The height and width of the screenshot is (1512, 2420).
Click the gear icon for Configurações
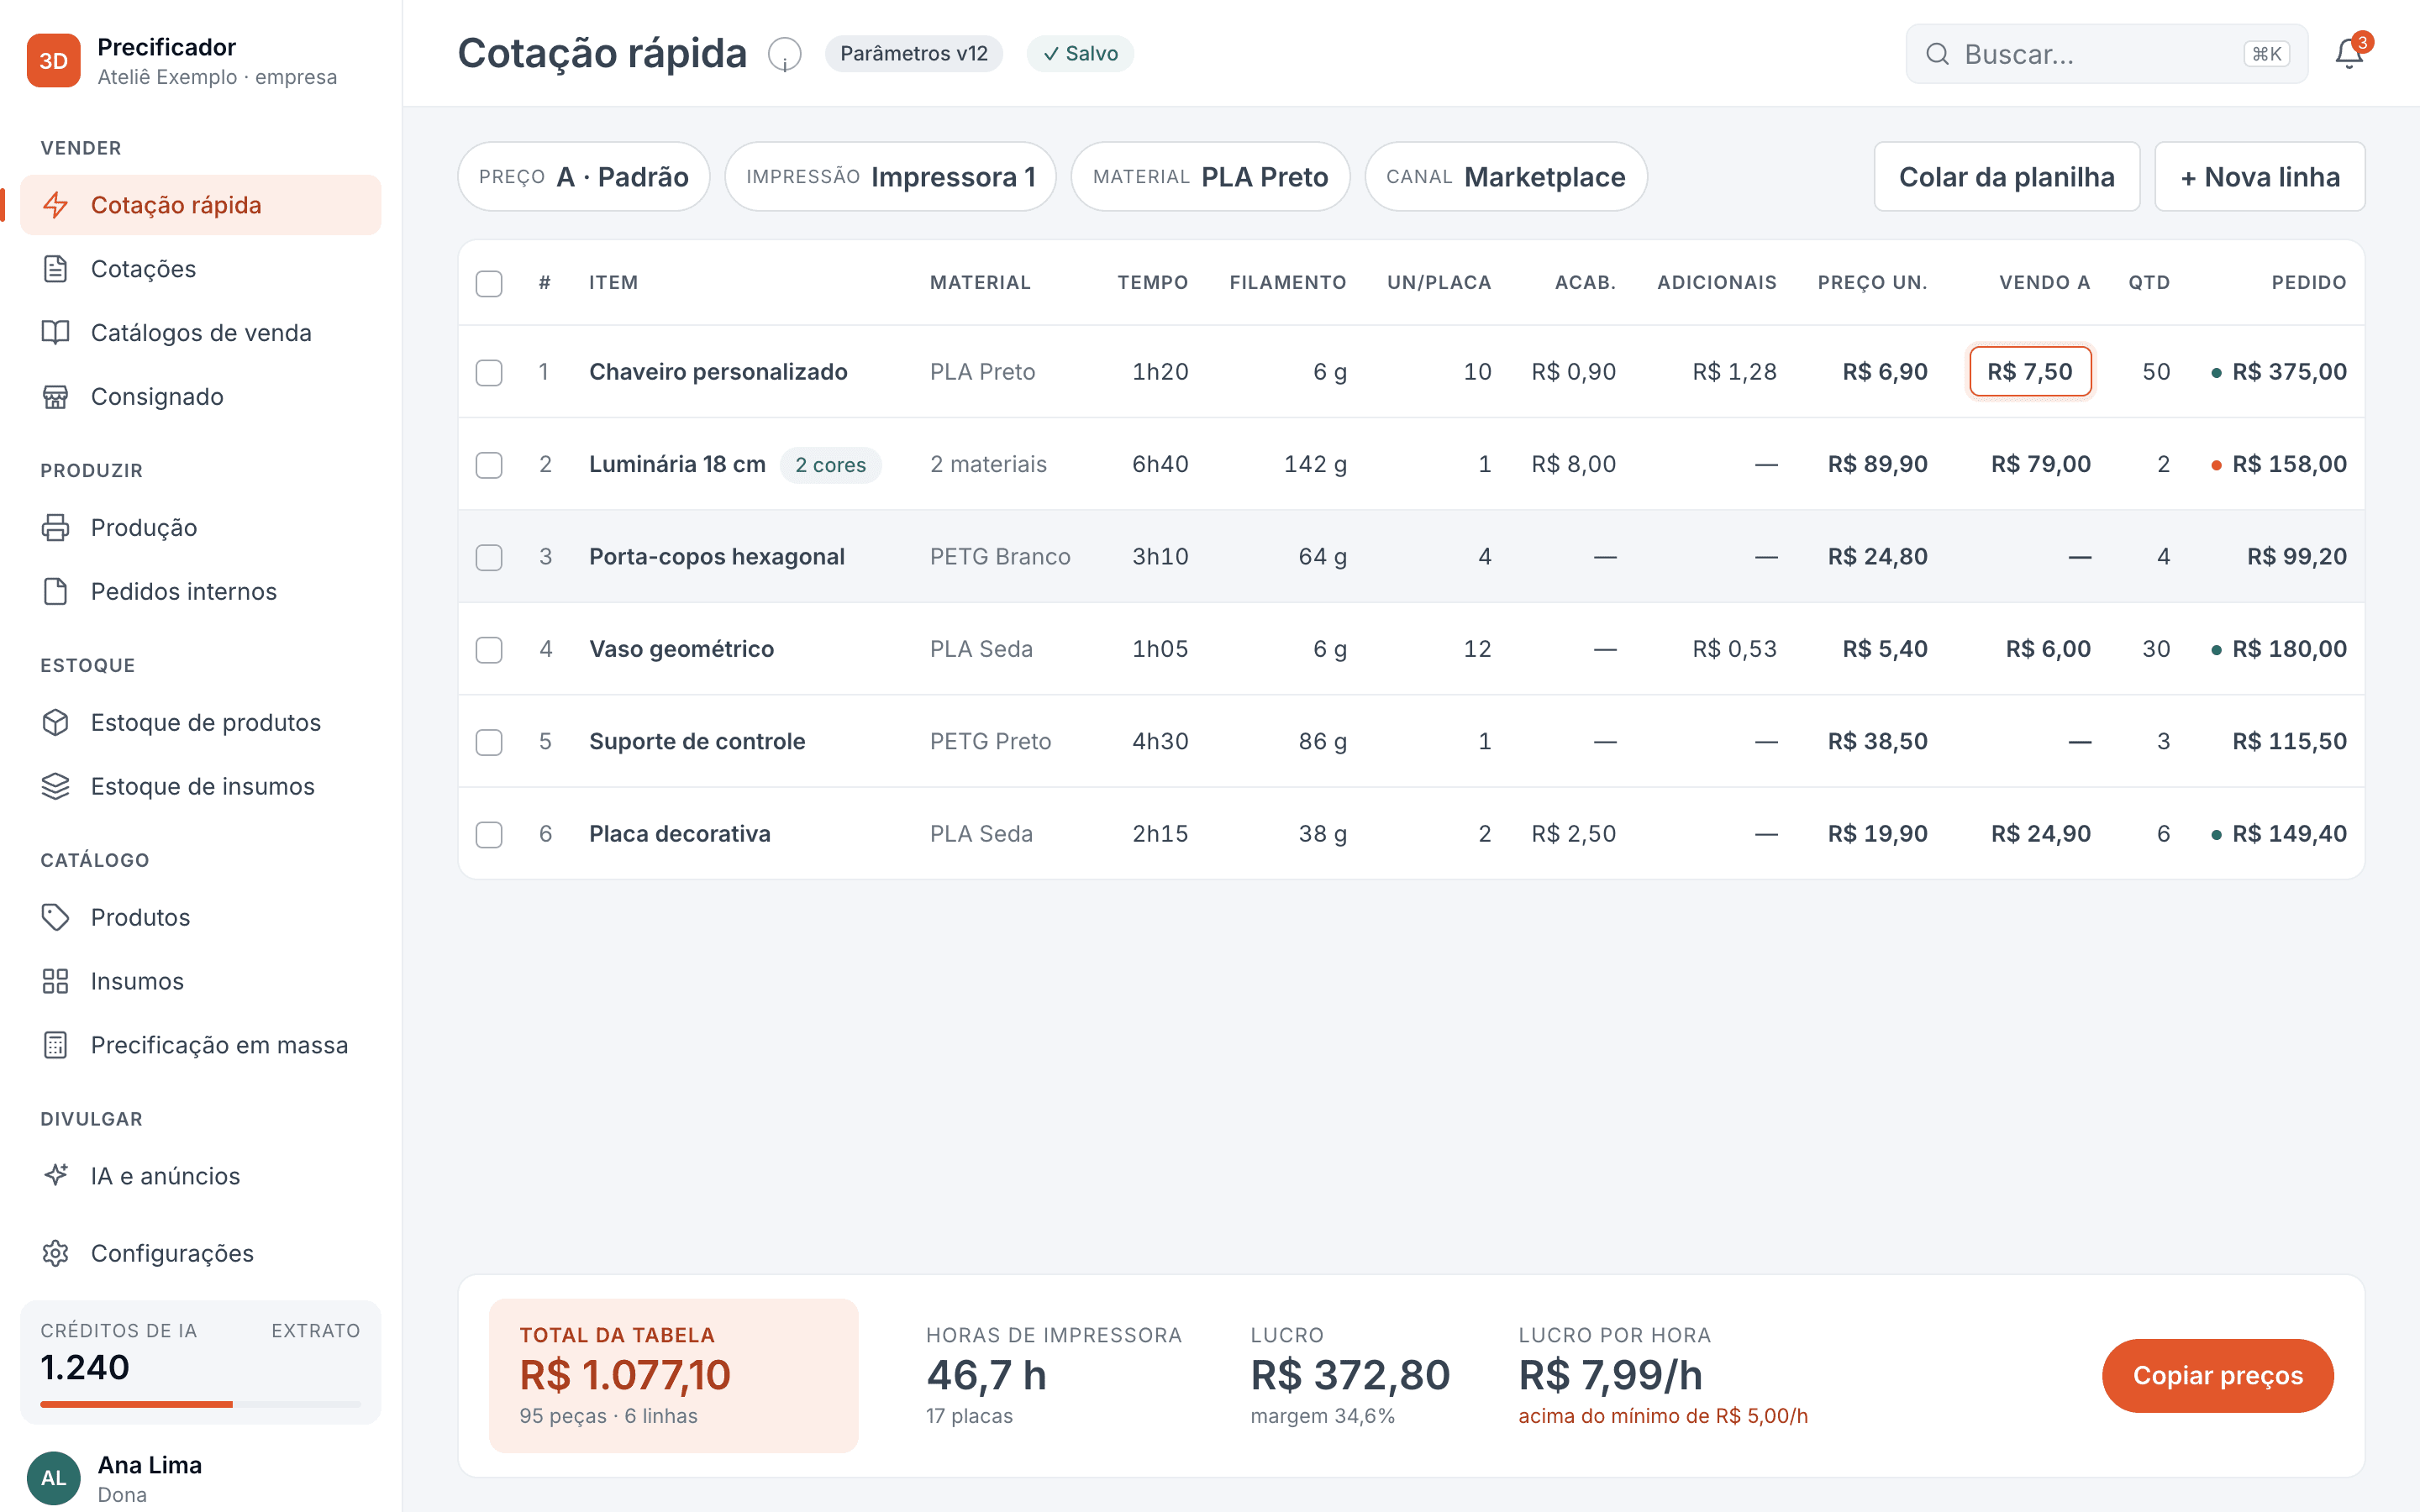click(56, 1254)
